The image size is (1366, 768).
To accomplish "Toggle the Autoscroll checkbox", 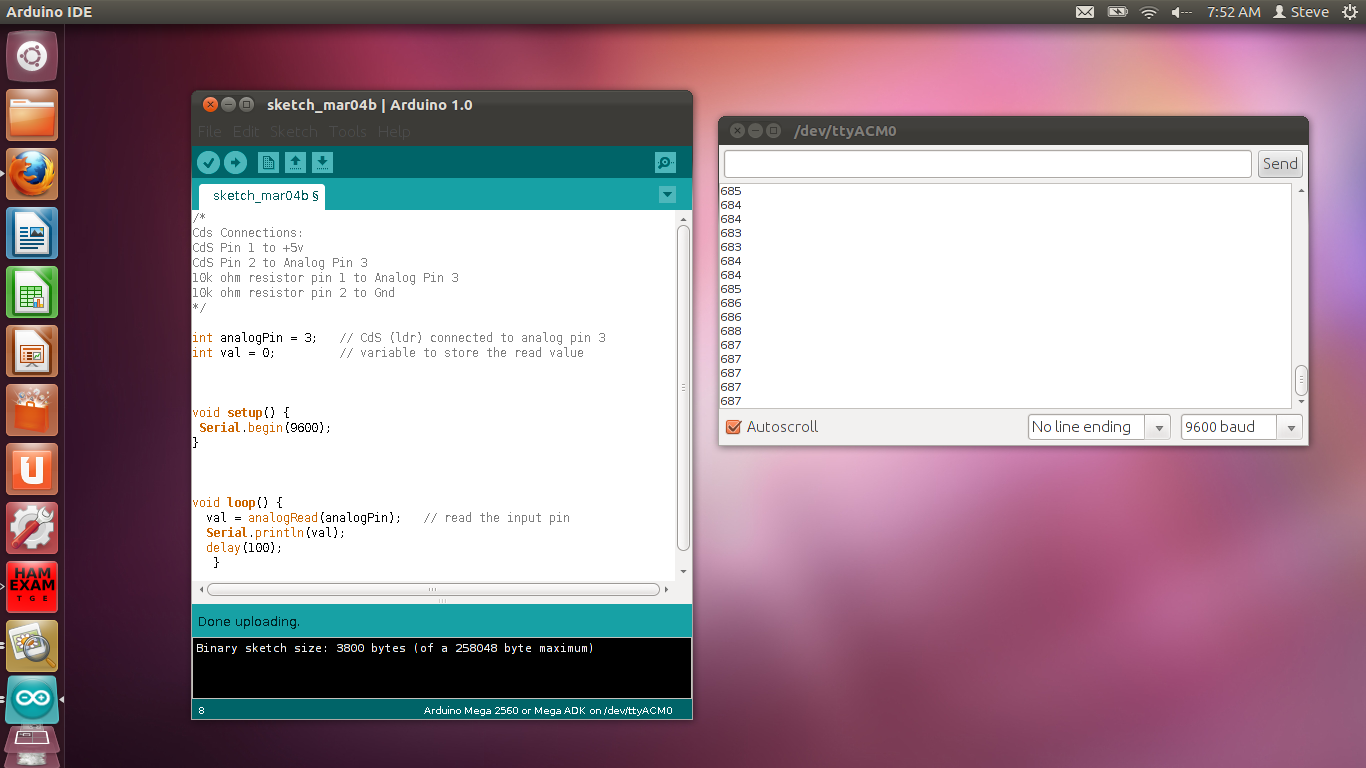I will (733, 426).
